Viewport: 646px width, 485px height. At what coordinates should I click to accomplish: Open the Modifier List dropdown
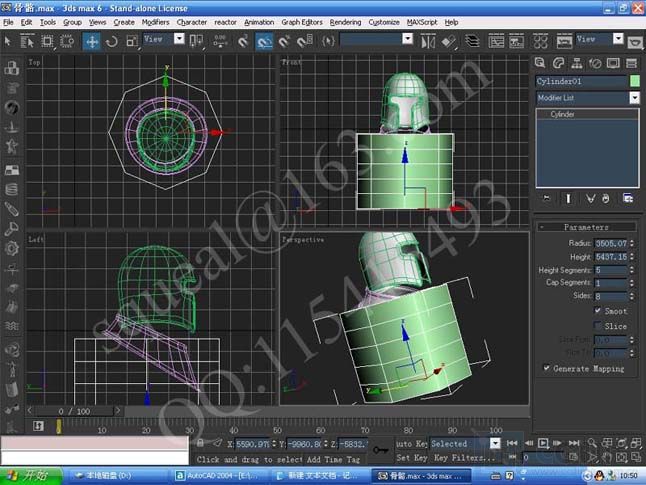click(634, 98)
